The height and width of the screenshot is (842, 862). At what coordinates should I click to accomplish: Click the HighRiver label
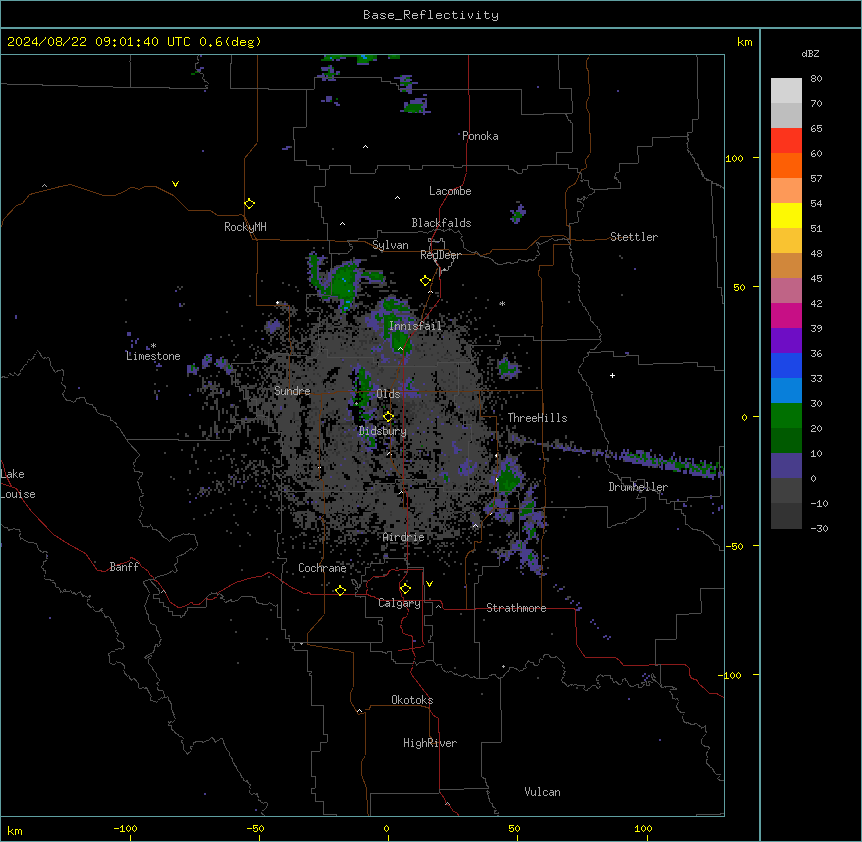pos(430,743)
